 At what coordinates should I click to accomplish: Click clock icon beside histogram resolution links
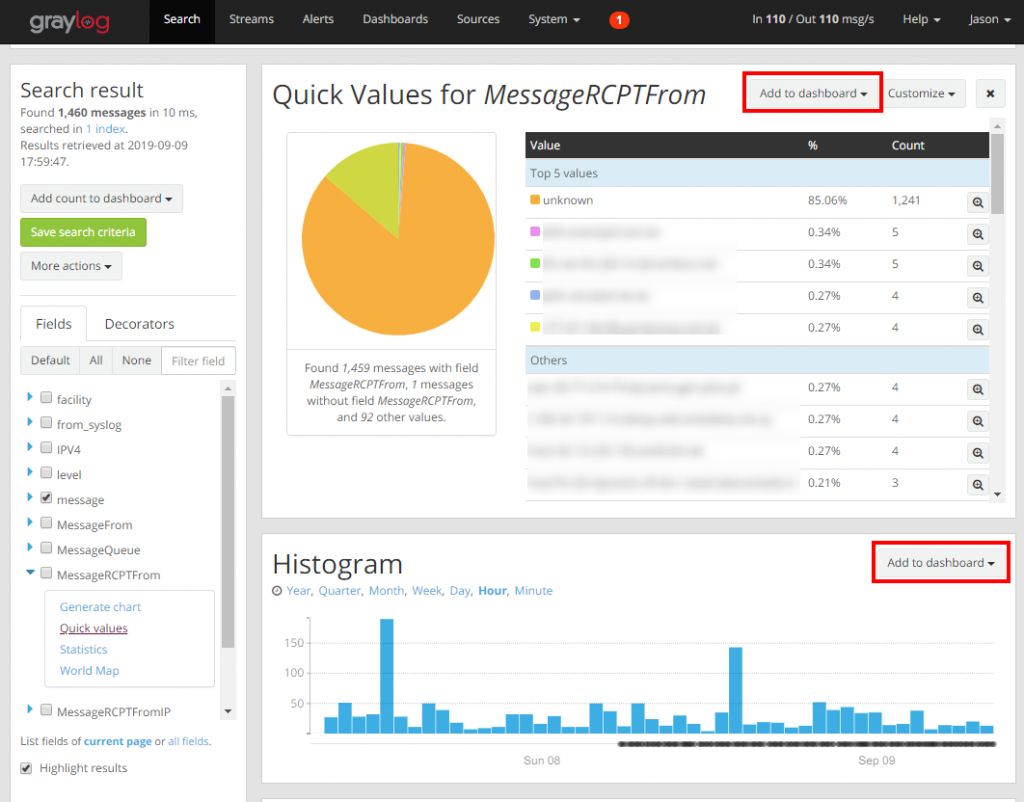point(277,590)
